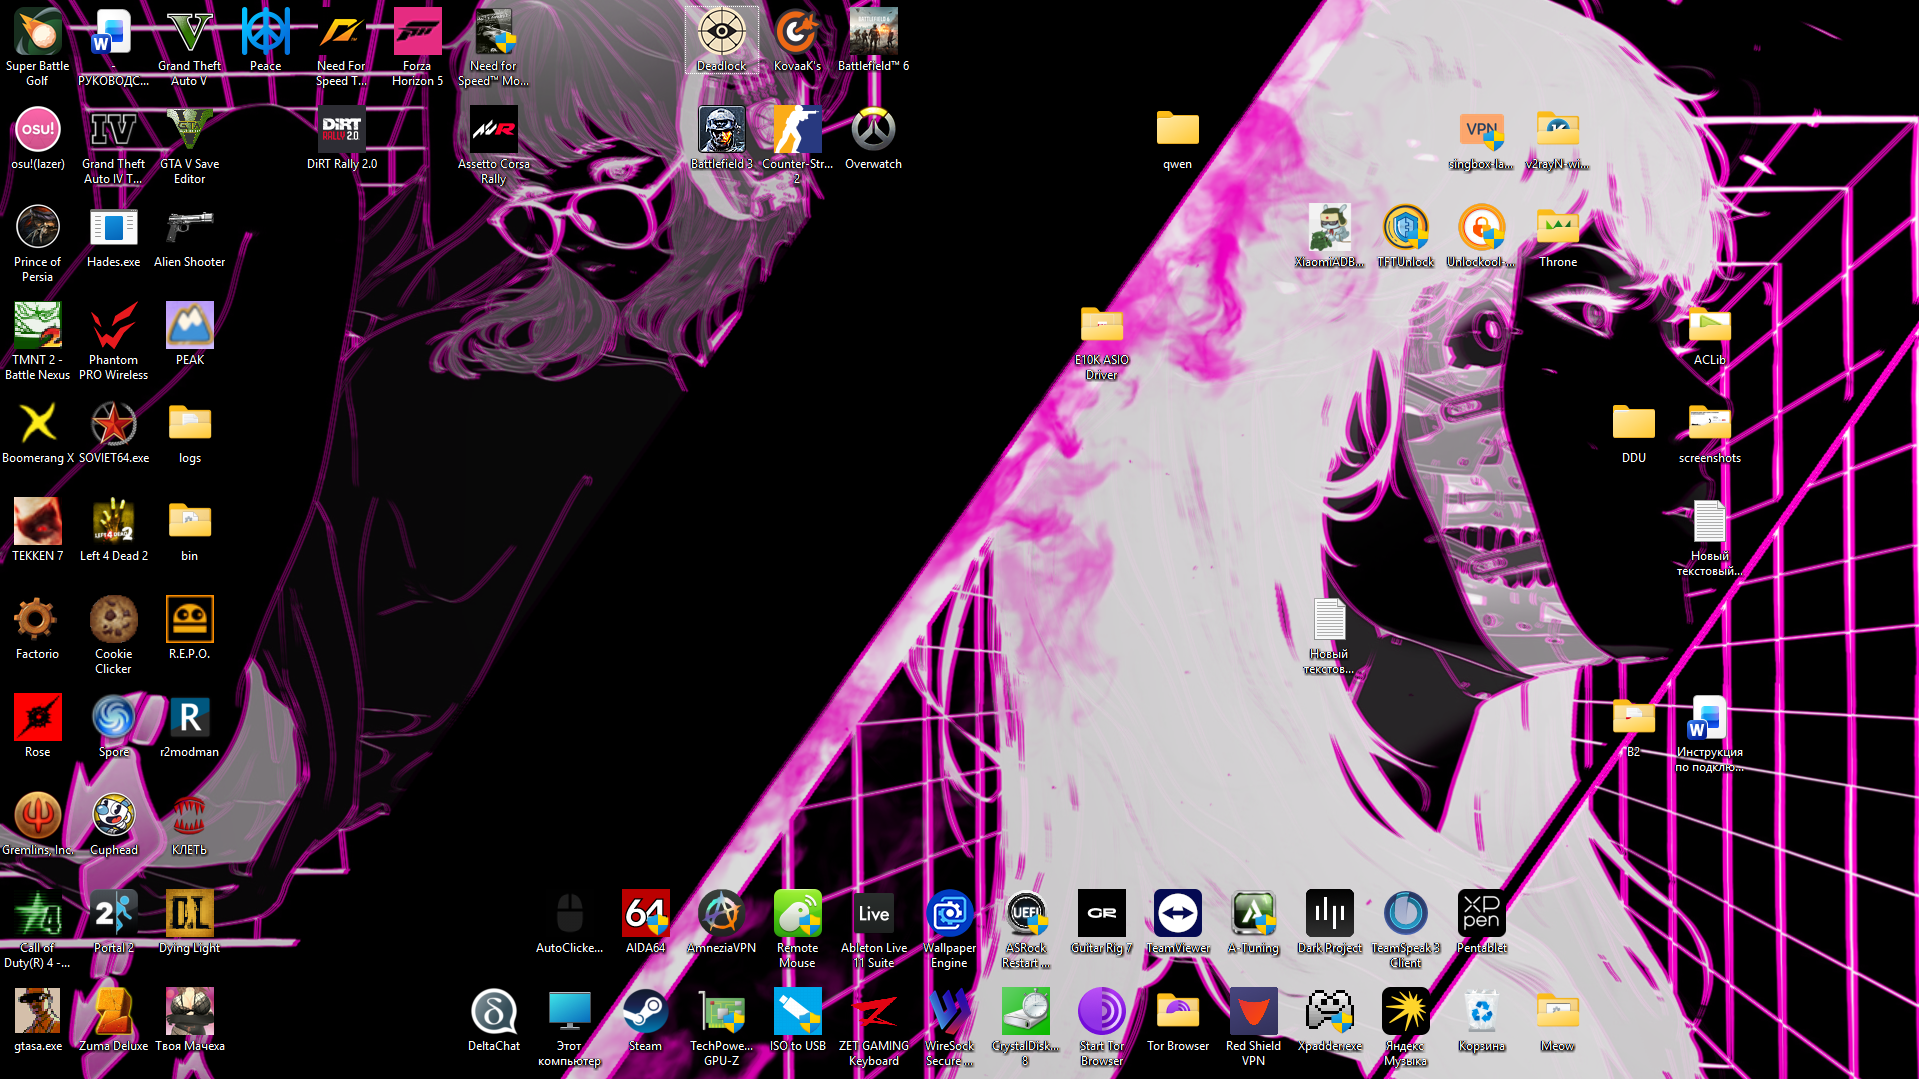The height and width of the screenshot is (1079, 1919).
Task: Open the Xpadder.exe icon
Action: tap(1330, 1020)
